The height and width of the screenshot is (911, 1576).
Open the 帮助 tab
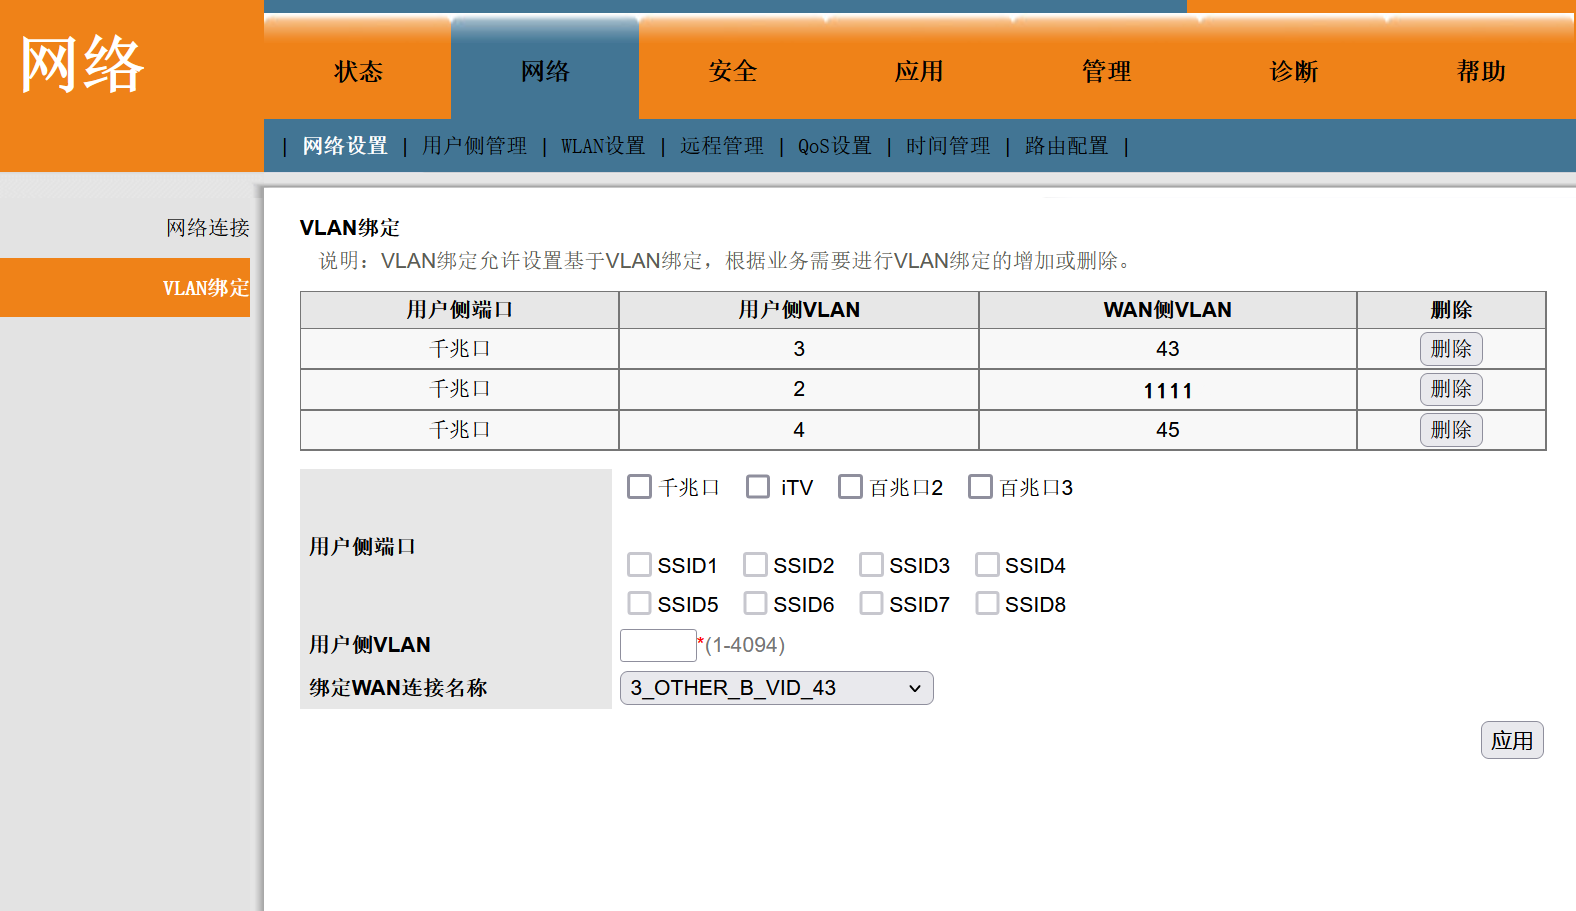(1480, 71)
